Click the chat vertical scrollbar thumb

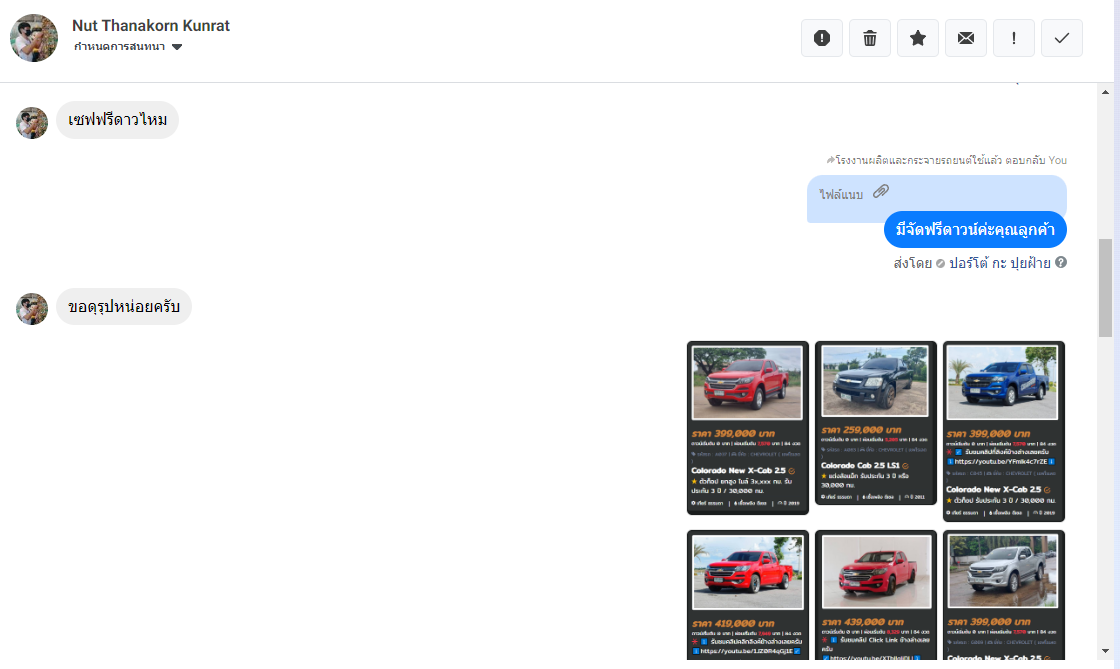click(x=1105, y=287)
